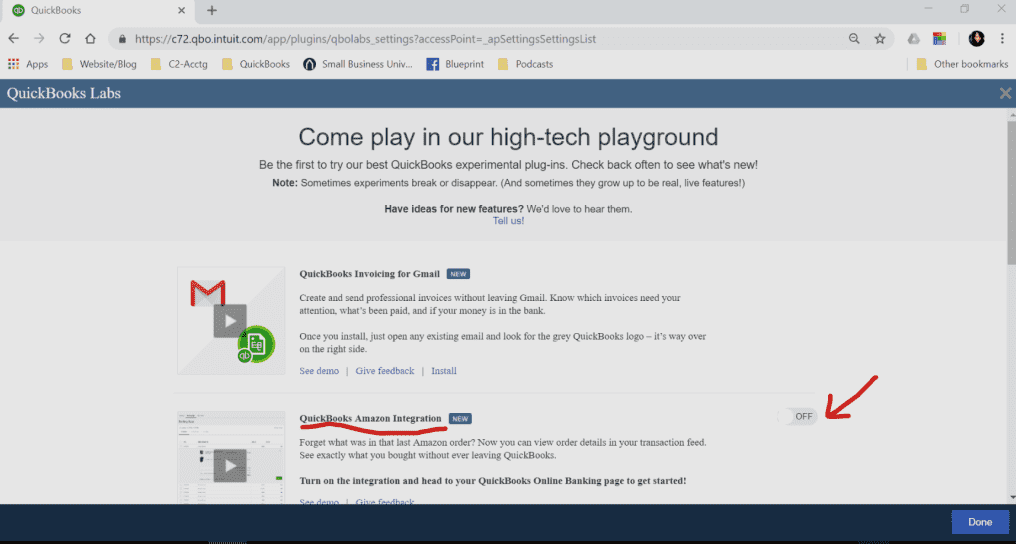The height and width of the screenshot is (544, 1016).
Task: Play the Amazon Integration demo video thumbnail
Action: pyautogui.click(x=230, y=465)
